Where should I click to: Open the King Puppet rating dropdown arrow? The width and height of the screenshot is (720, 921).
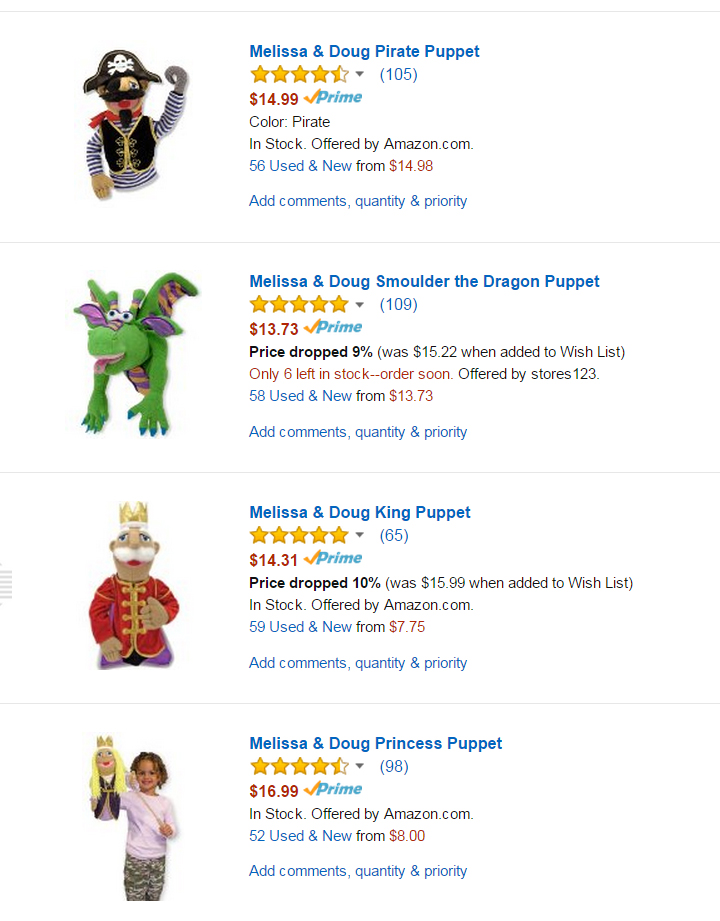coord(360,536)
